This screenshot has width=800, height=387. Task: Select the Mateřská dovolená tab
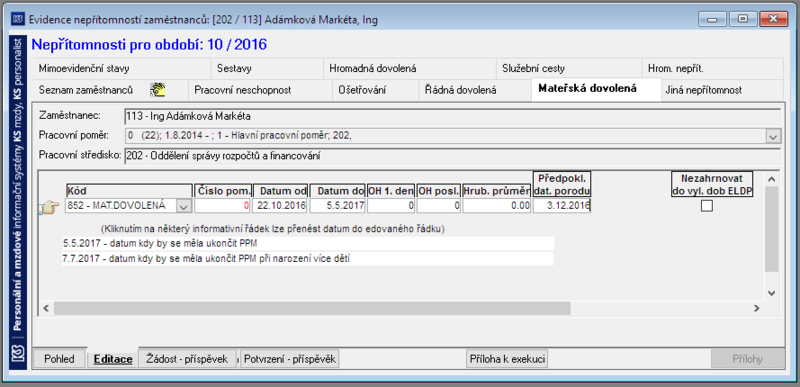coord(596,89)
